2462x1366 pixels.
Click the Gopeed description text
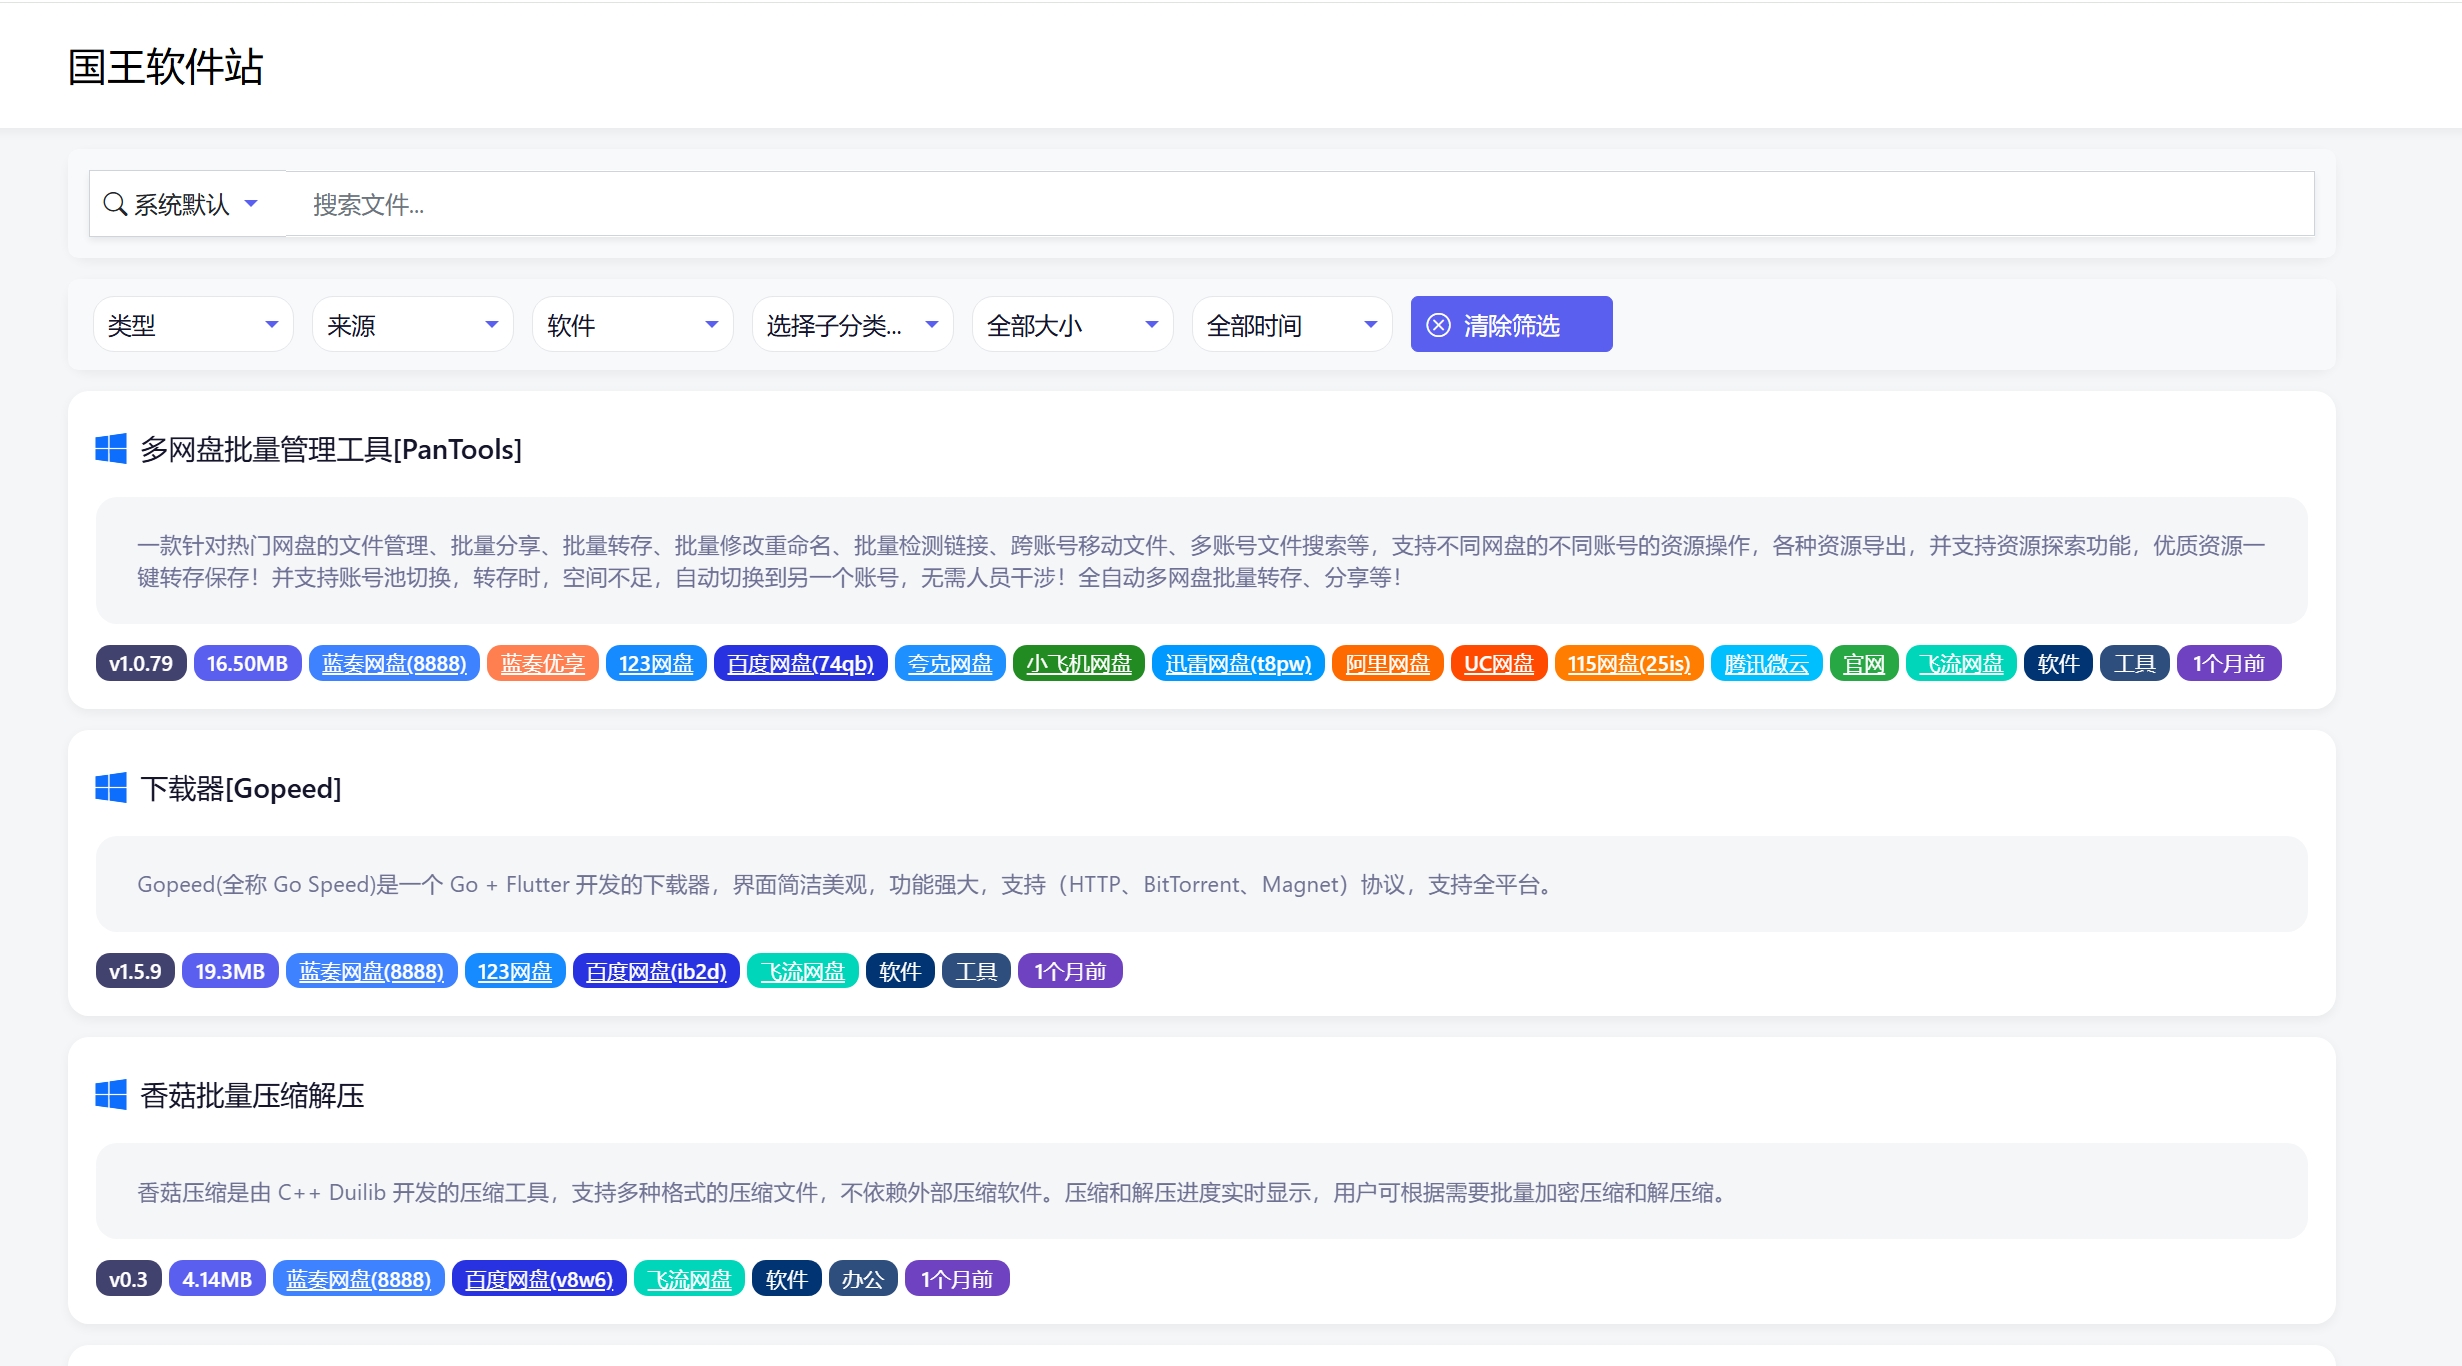[x=848, y=884]
